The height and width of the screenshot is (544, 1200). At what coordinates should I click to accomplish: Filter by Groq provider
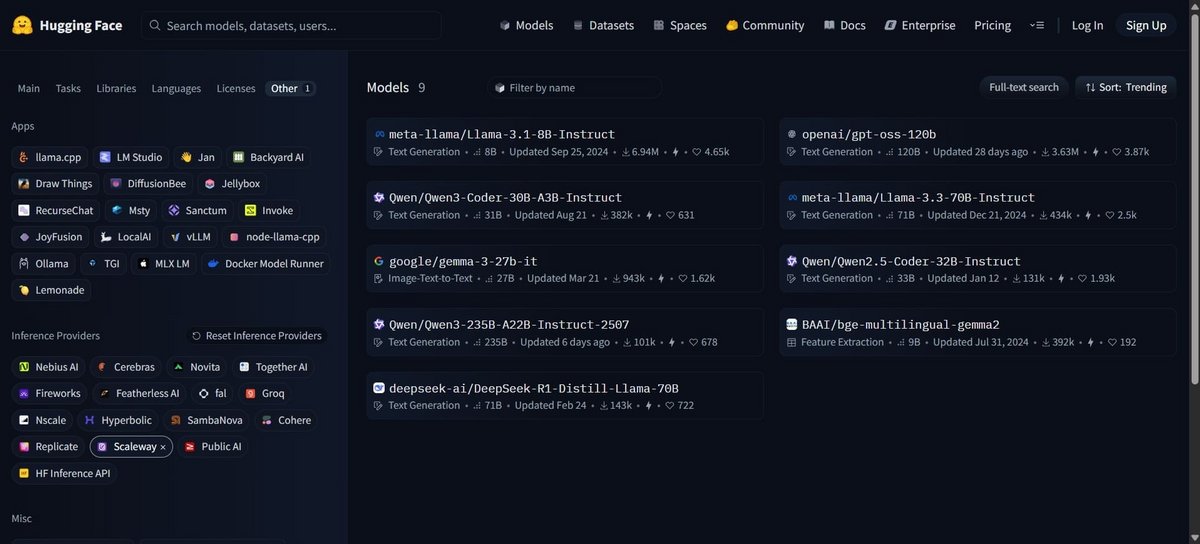(x=265, y=394)
